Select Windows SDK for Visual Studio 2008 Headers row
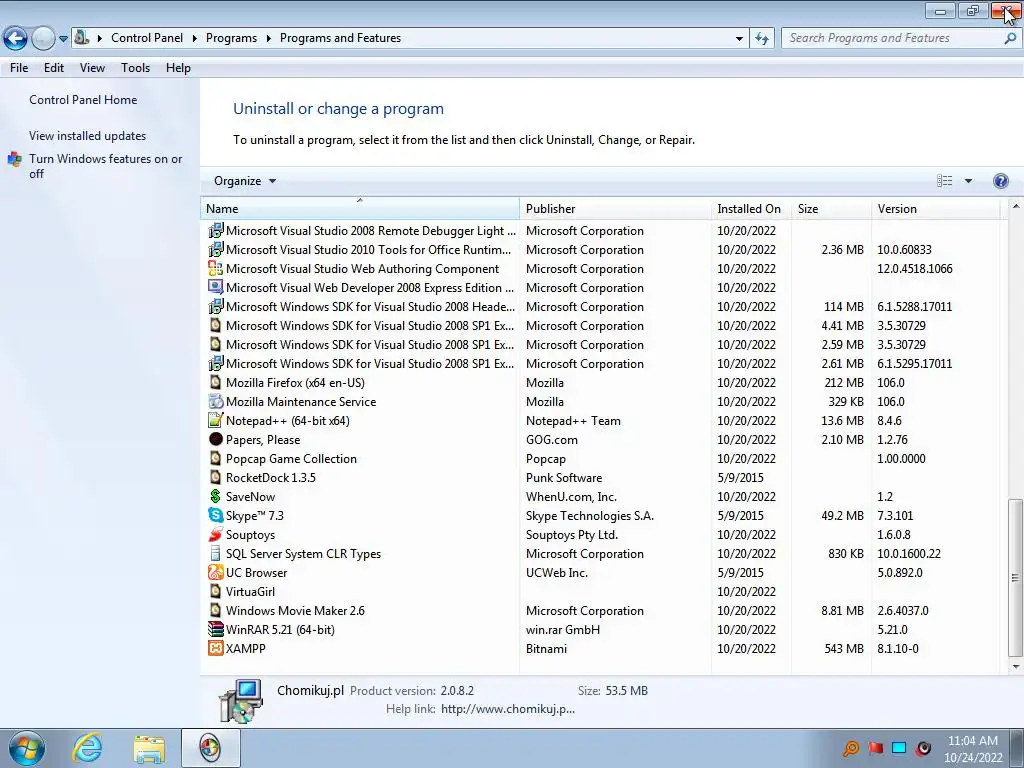The image size is (1024, 768). pos(600,306)
